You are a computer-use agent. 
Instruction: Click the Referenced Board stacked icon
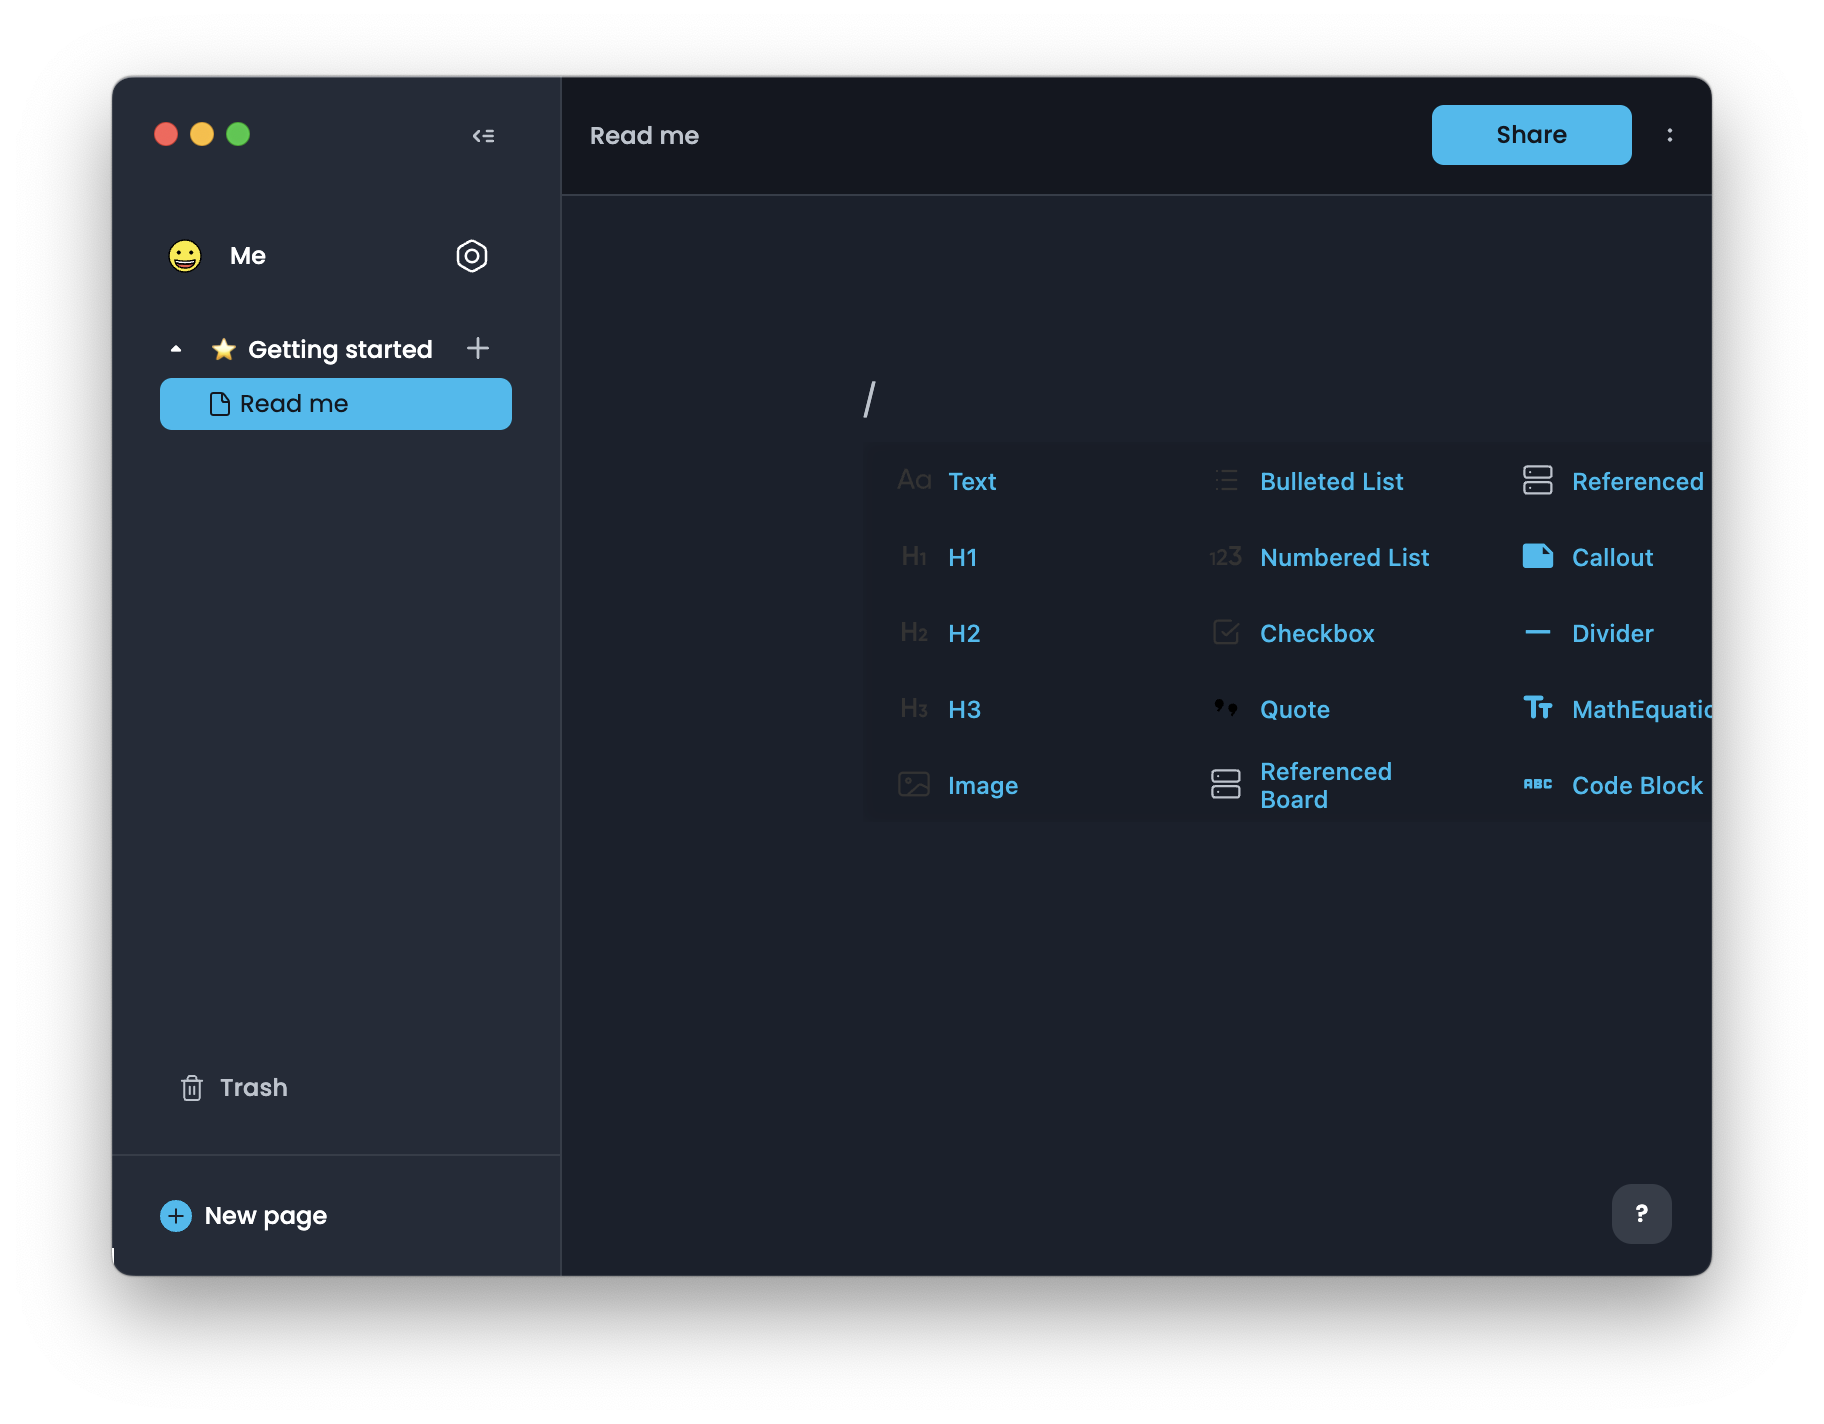1226,784
